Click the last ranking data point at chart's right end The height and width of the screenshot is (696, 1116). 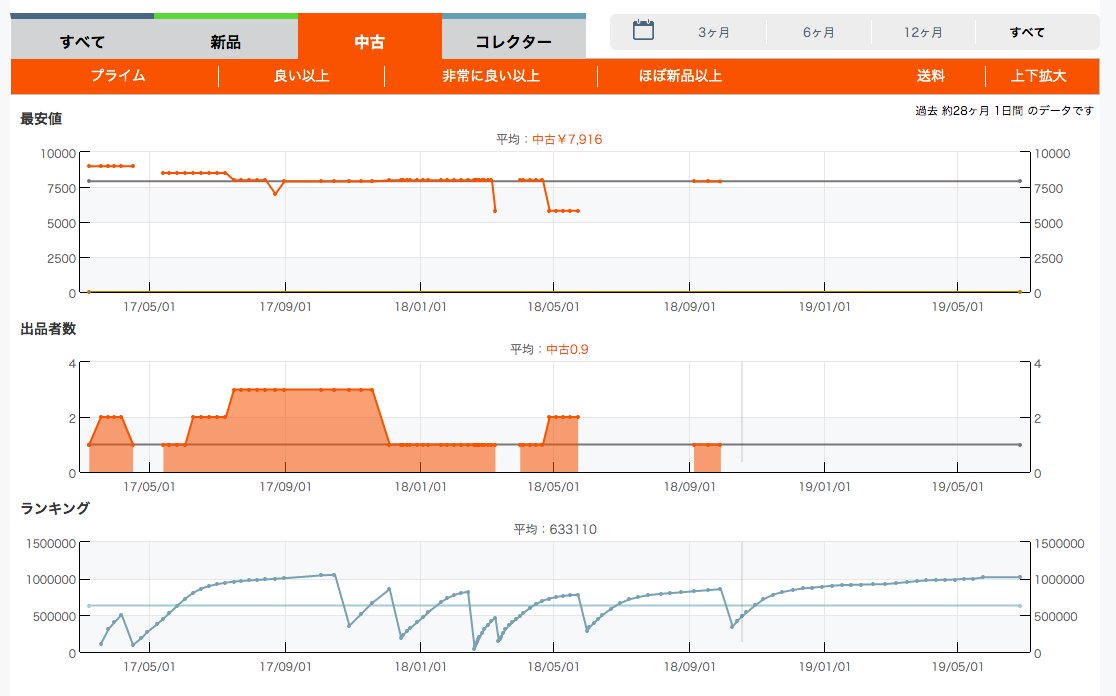(x=1020, y=577)
